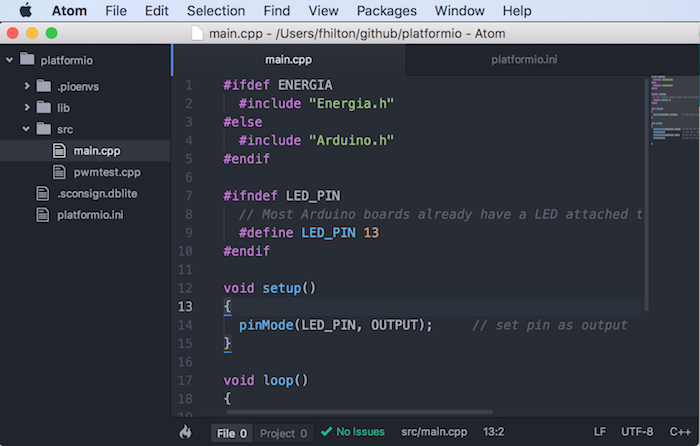This screenshot has height=446, width=700.
Task: Select main.cpp in the tree view
Action: point(97,151)
